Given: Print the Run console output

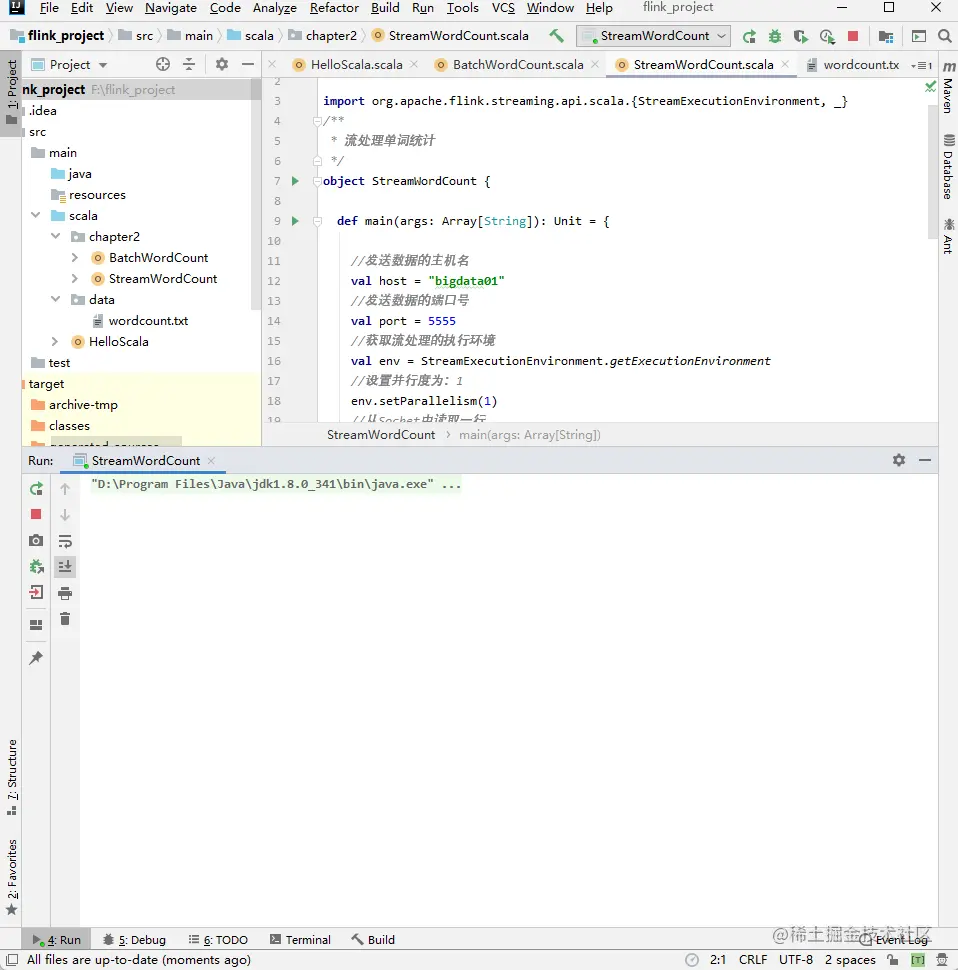Looking at the screenshot, I should click(65, 593).
